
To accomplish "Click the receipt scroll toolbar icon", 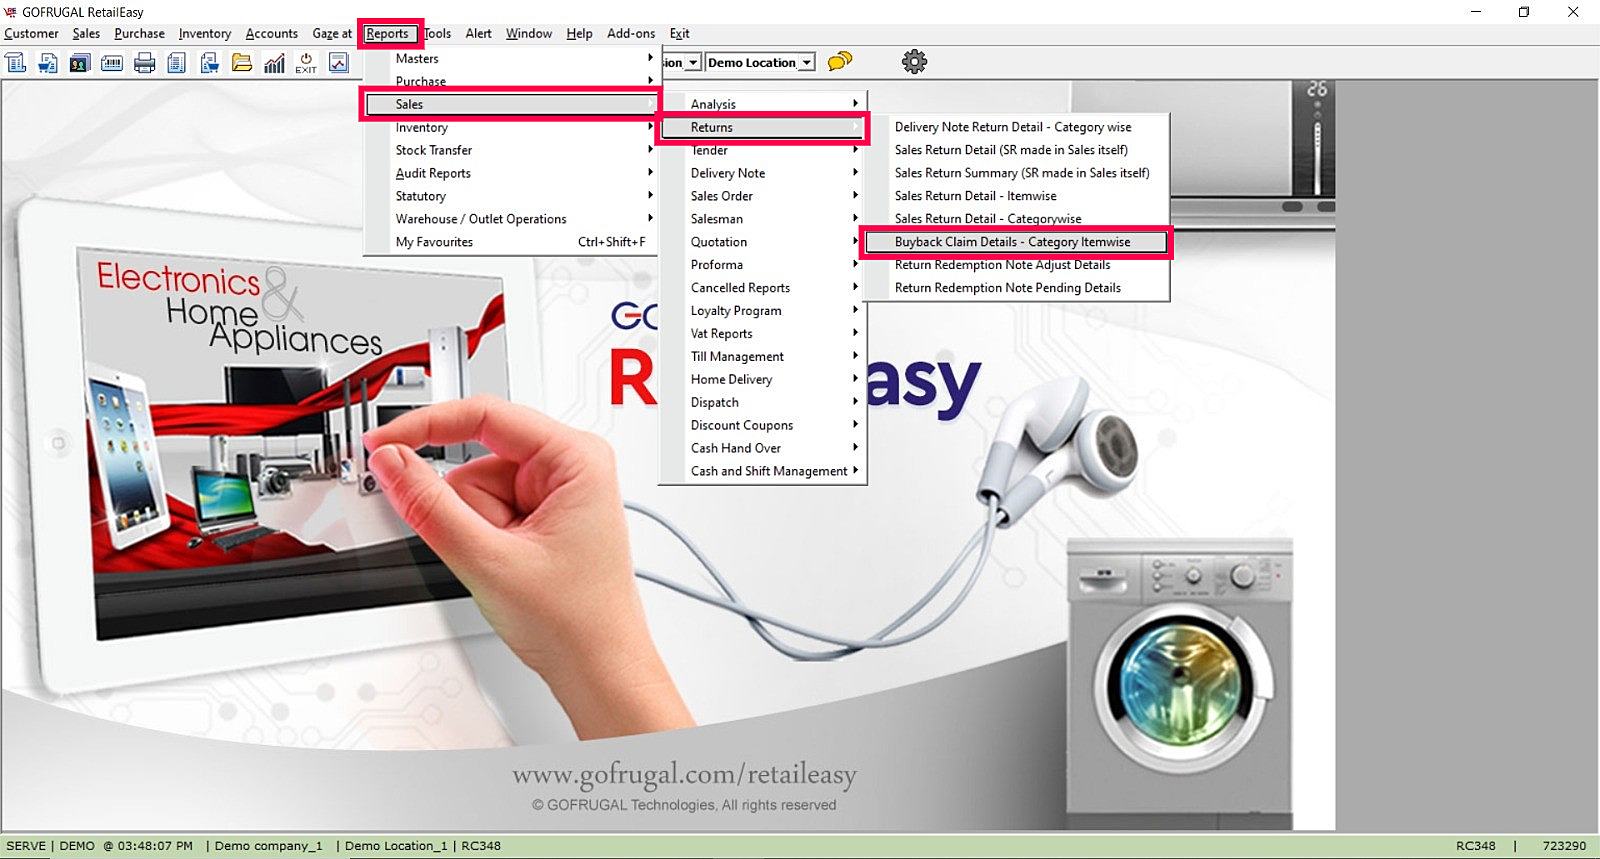I will 16,63.
